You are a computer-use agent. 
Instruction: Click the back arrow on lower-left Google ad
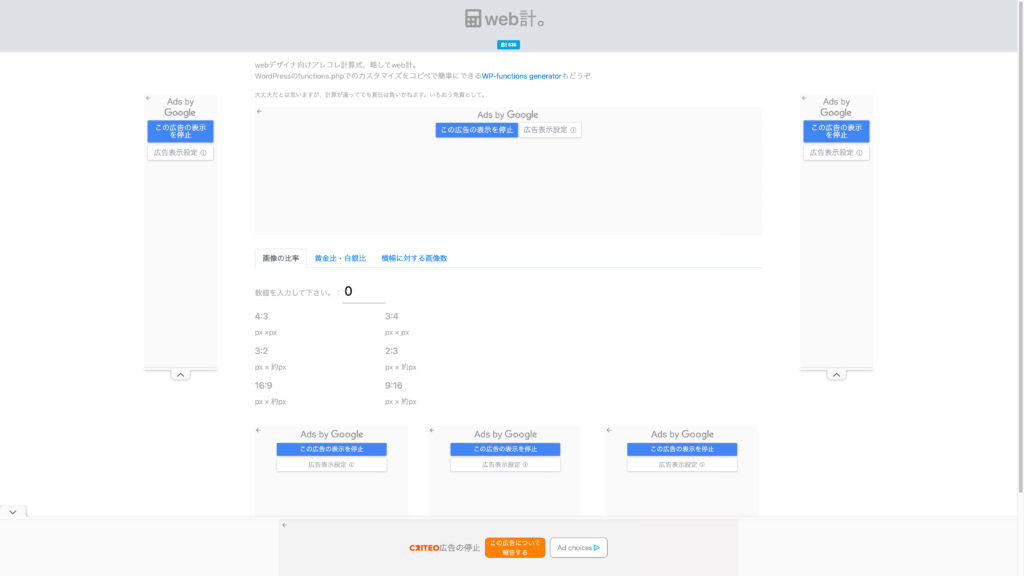click(x=259, y=430)
